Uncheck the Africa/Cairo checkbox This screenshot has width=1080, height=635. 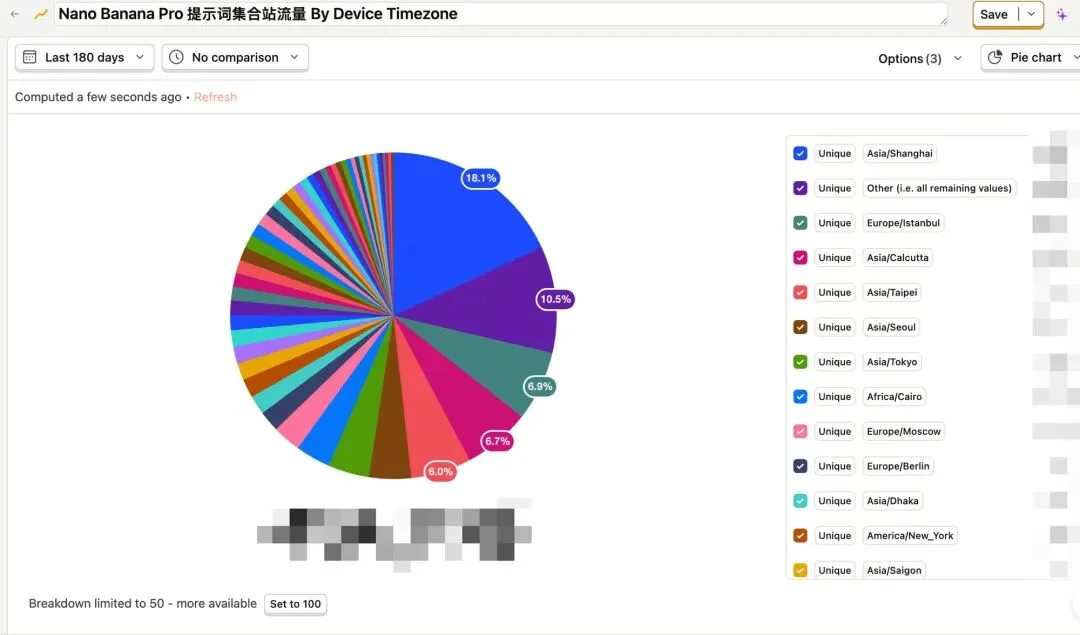pyautogui.click(x=800, y=397)
